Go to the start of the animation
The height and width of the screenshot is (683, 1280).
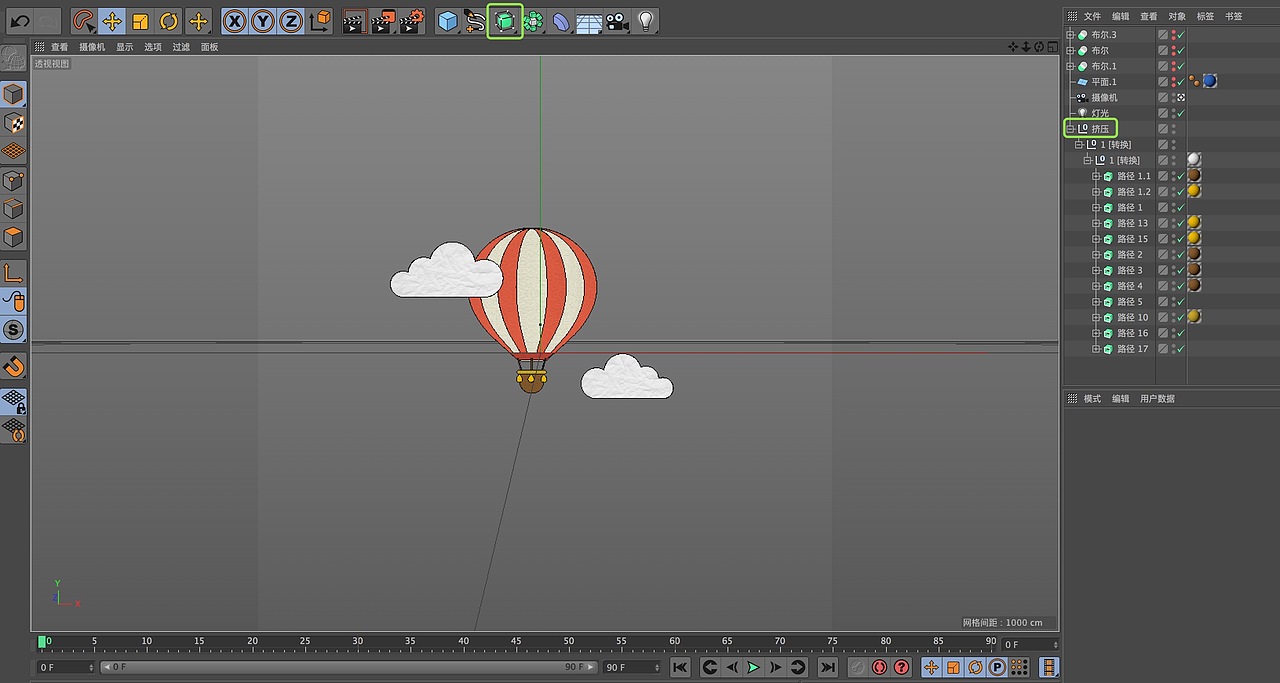[x=680, y=667]
